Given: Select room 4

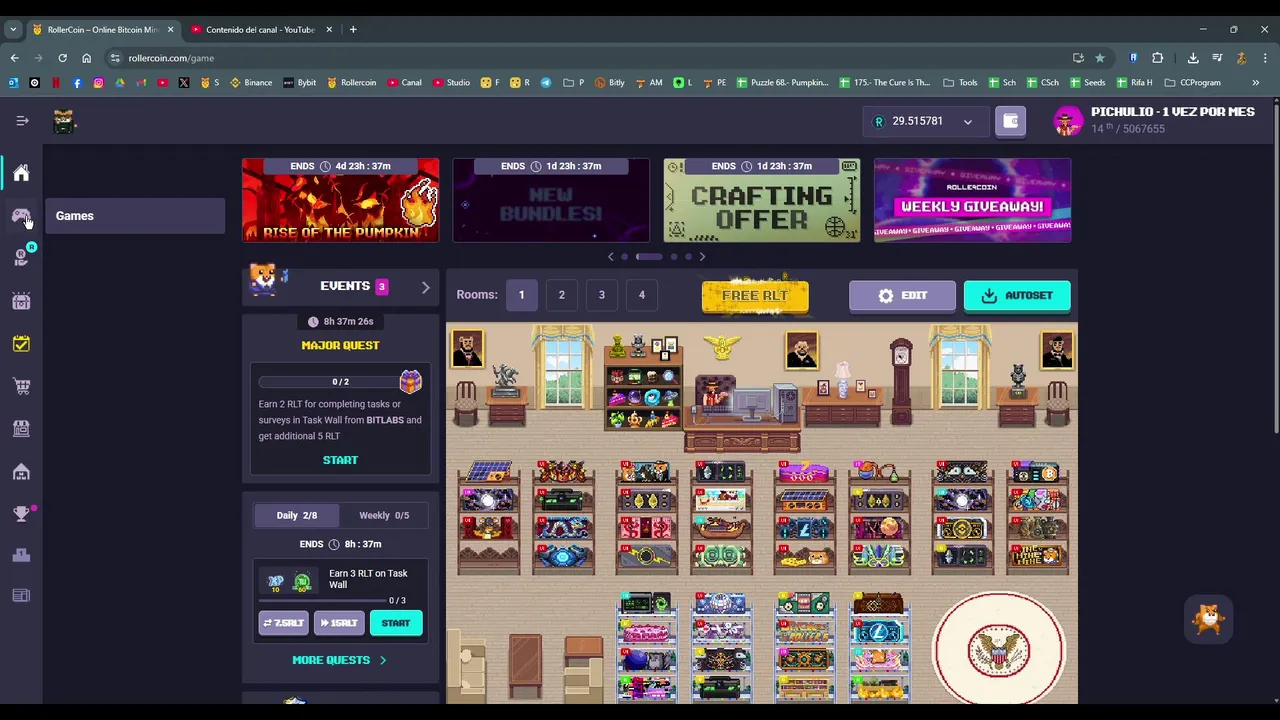Looking at the screenshot, I should click(641, 295).
